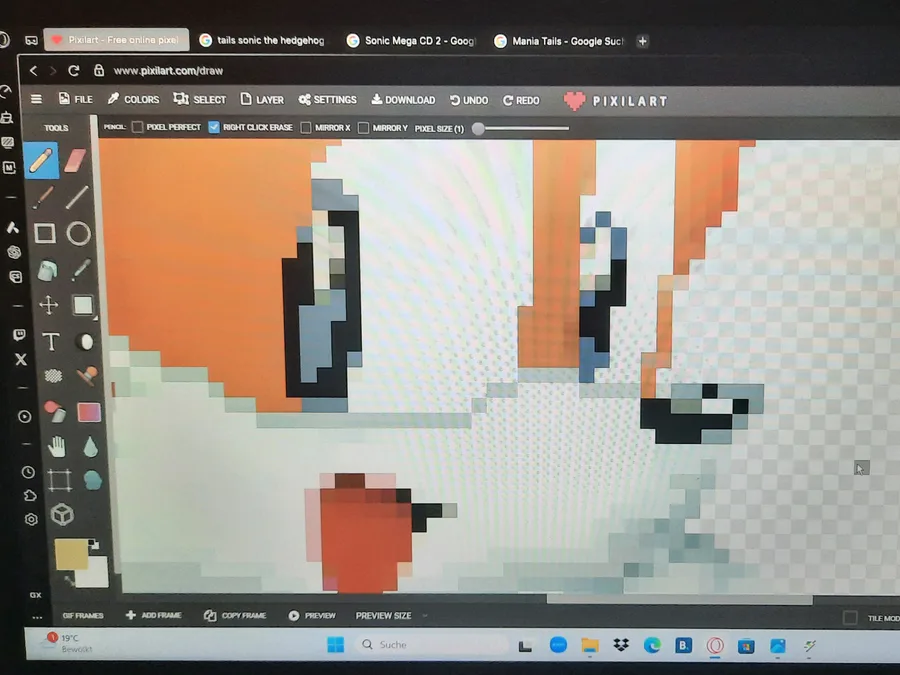
Task: Click the address bar URL
Action: [168, 71]
